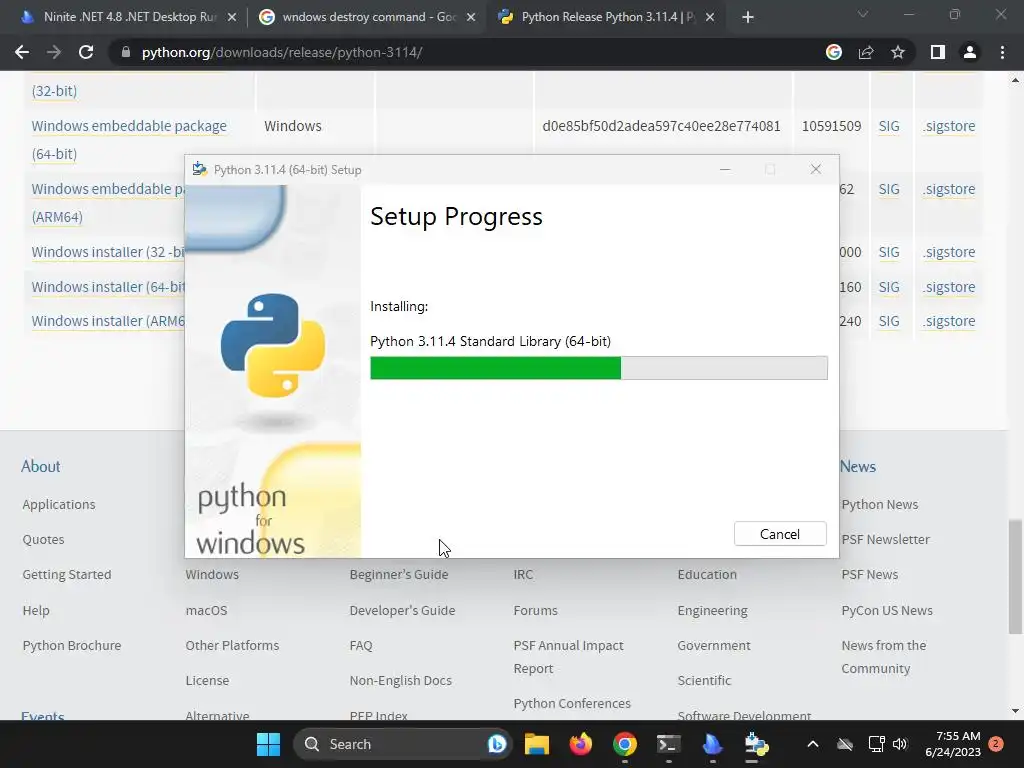The width and height of the screenshot is (1024, 768).
Task: Open the PyCon US News link
Action: point(887,611)
